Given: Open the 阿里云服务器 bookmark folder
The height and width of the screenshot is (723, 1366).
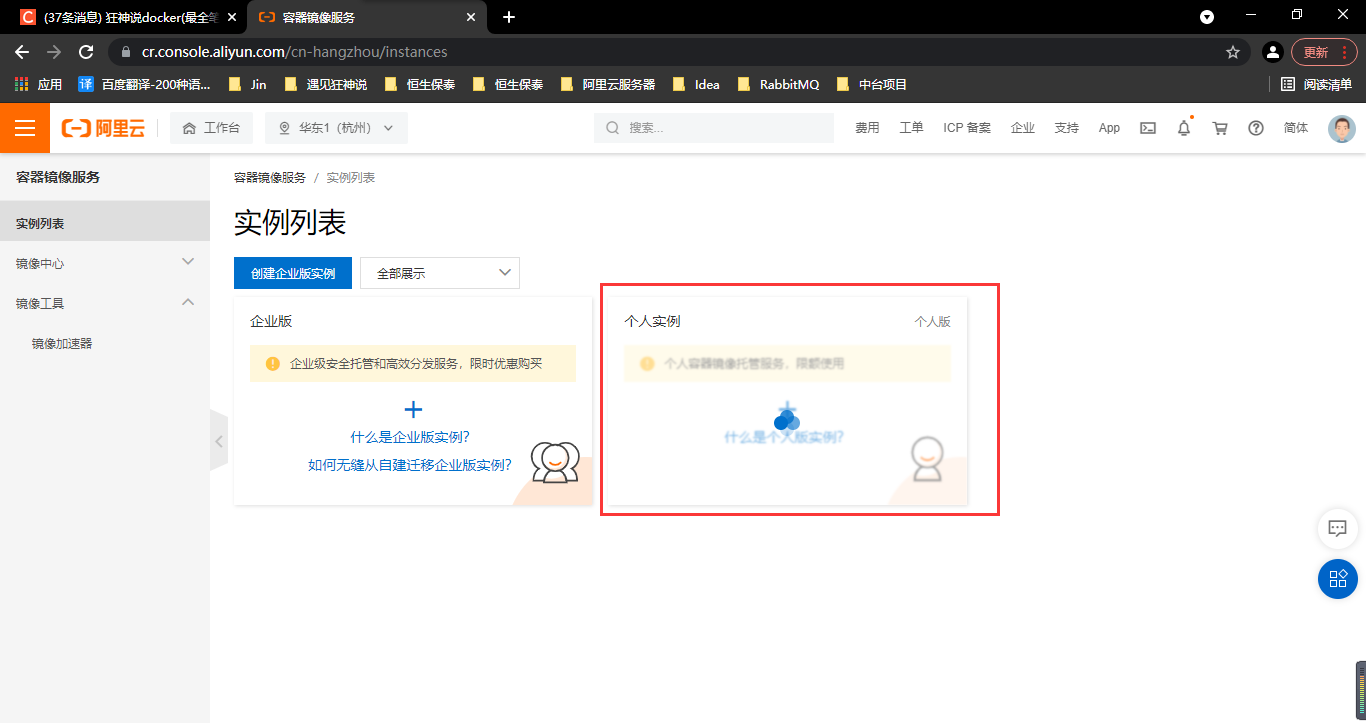Looking at the screenshot, I should 608,84.
